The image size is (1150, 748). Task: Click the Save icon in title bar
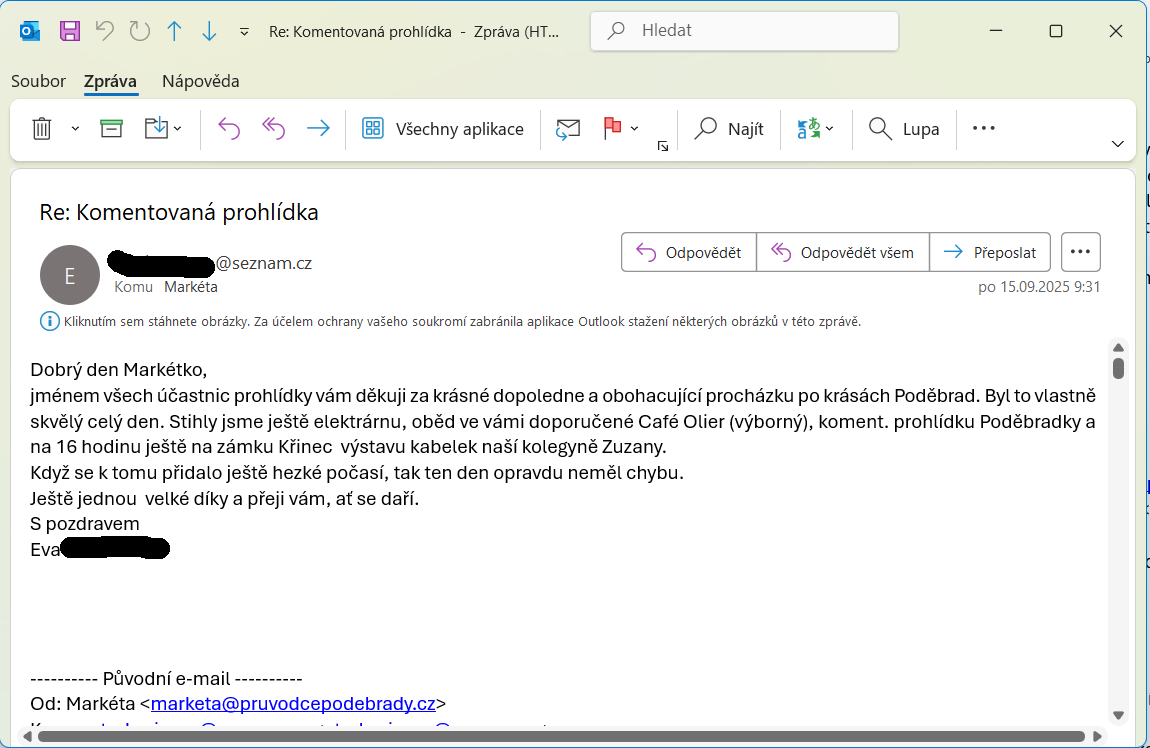(x=69, y=31)
